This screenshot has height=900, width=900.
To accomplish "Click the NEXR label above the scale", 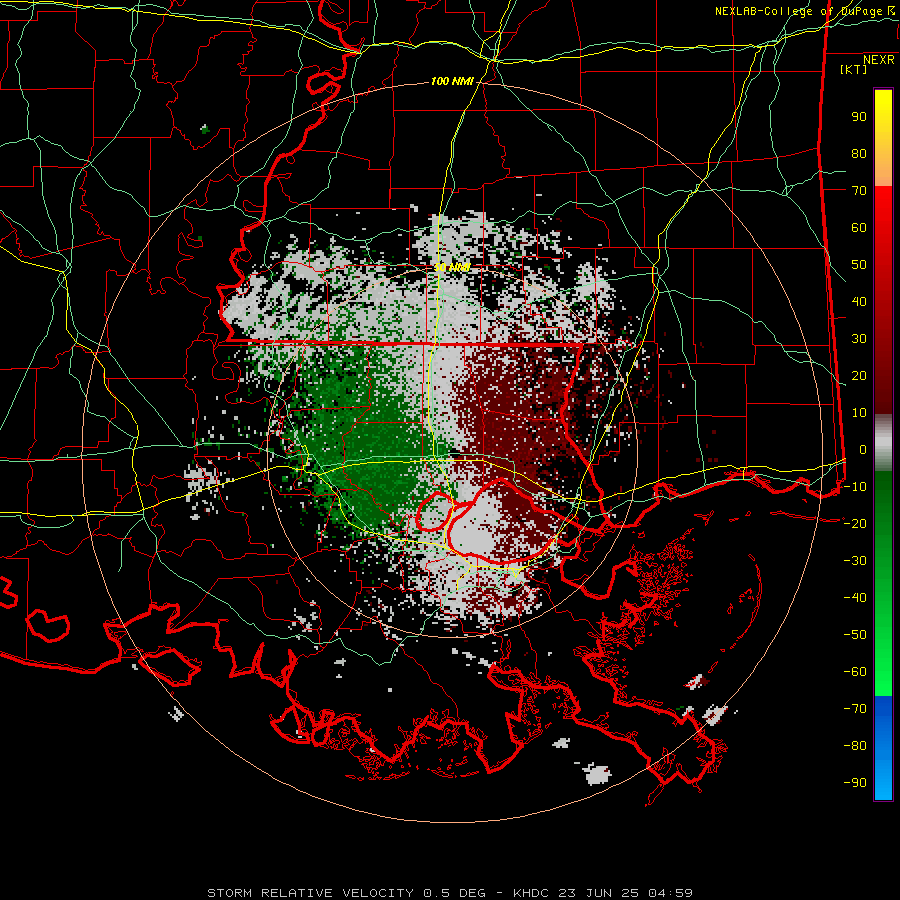I will tap(879, 60).
